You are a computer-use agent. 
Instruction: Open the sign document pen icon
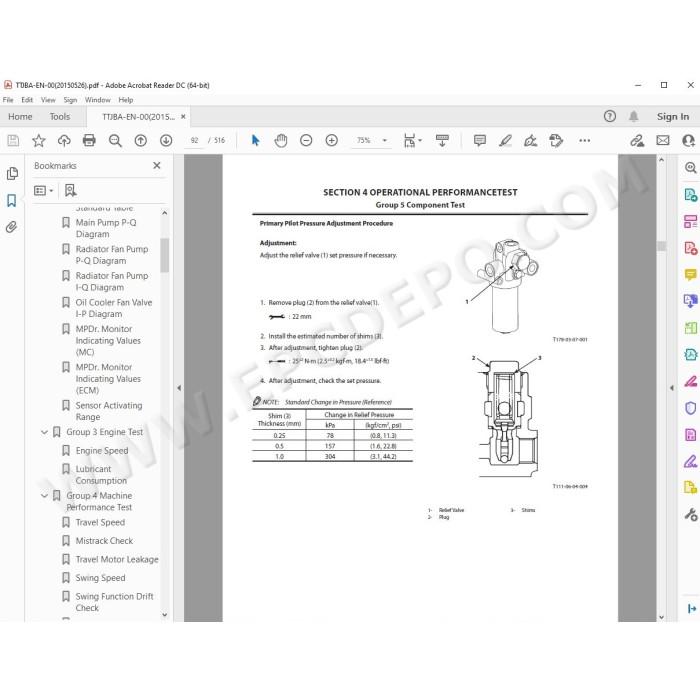click(x=531, y=141)
